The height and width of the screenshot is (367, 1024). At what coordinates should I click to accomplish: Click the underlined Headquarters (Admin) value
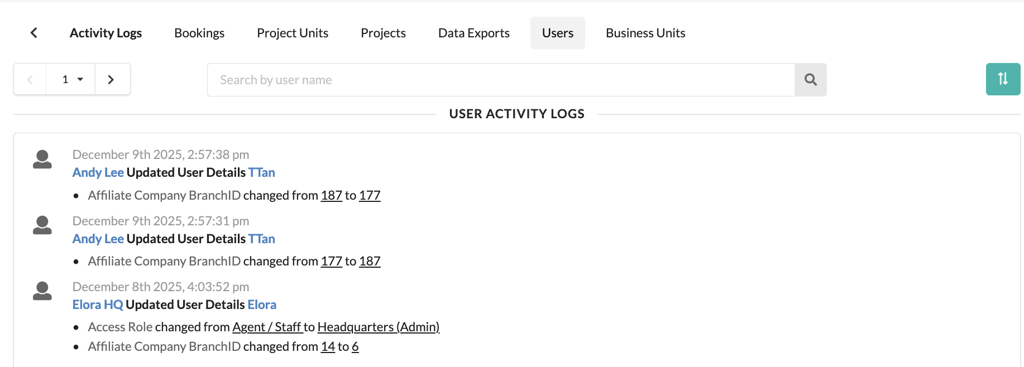(379, 327)
